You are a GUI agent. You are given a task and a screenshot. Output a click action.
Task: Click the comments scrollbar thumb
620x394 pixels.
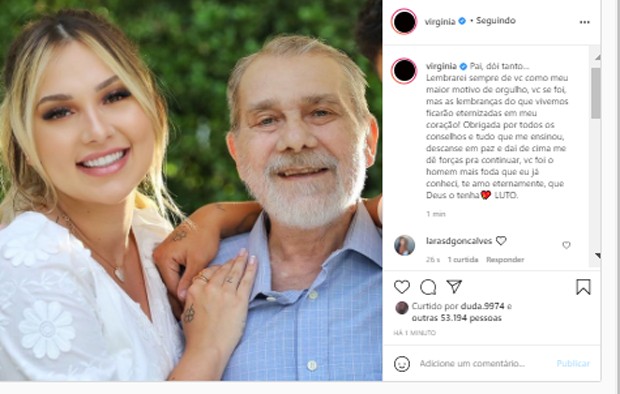point(595,93)
